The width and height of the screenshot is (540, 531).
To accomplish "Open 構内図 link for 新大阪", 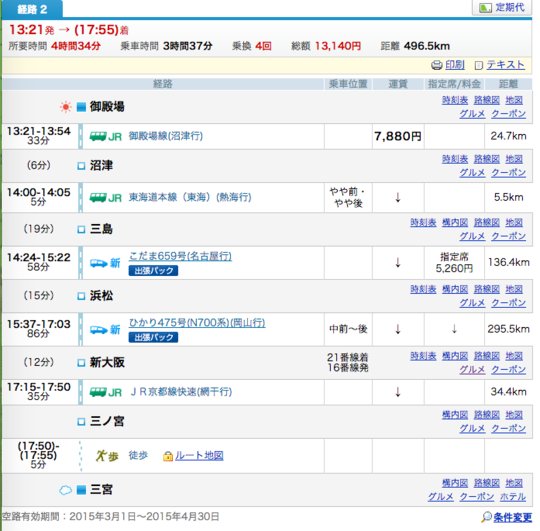I will (455, 356).
